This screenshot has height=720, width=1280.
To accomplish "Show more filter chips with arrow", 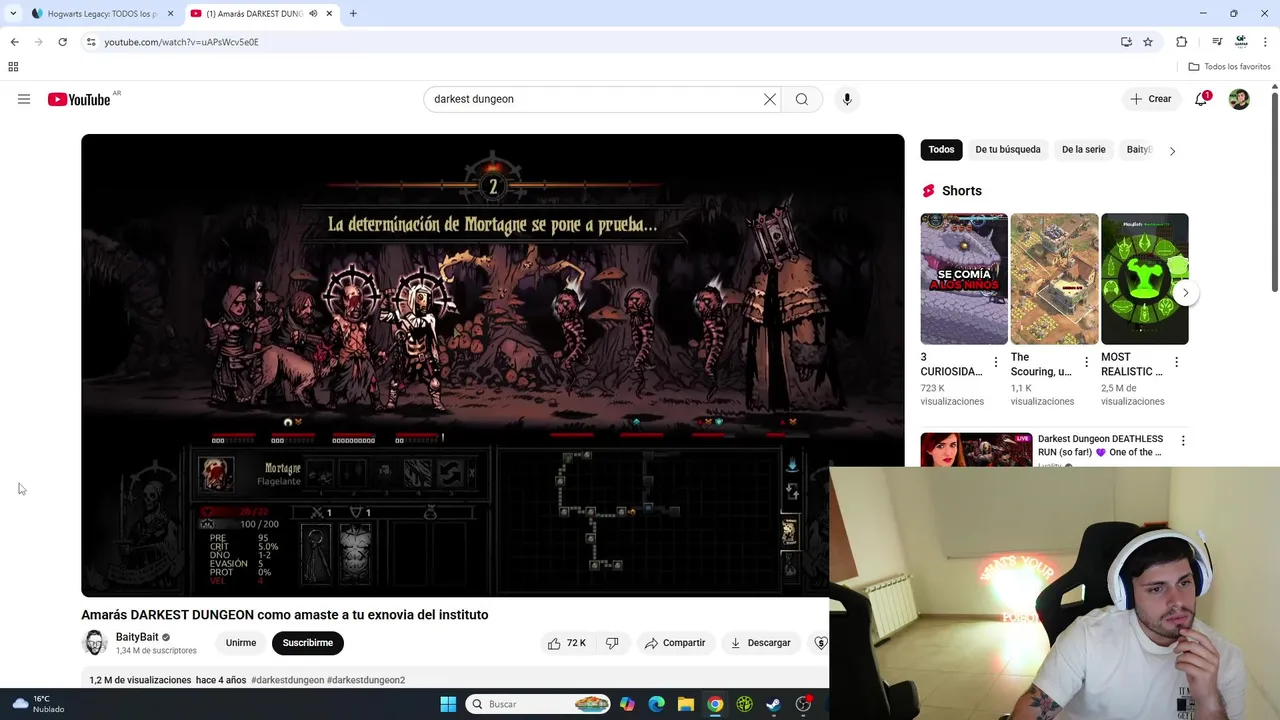I will (1172, 151).
